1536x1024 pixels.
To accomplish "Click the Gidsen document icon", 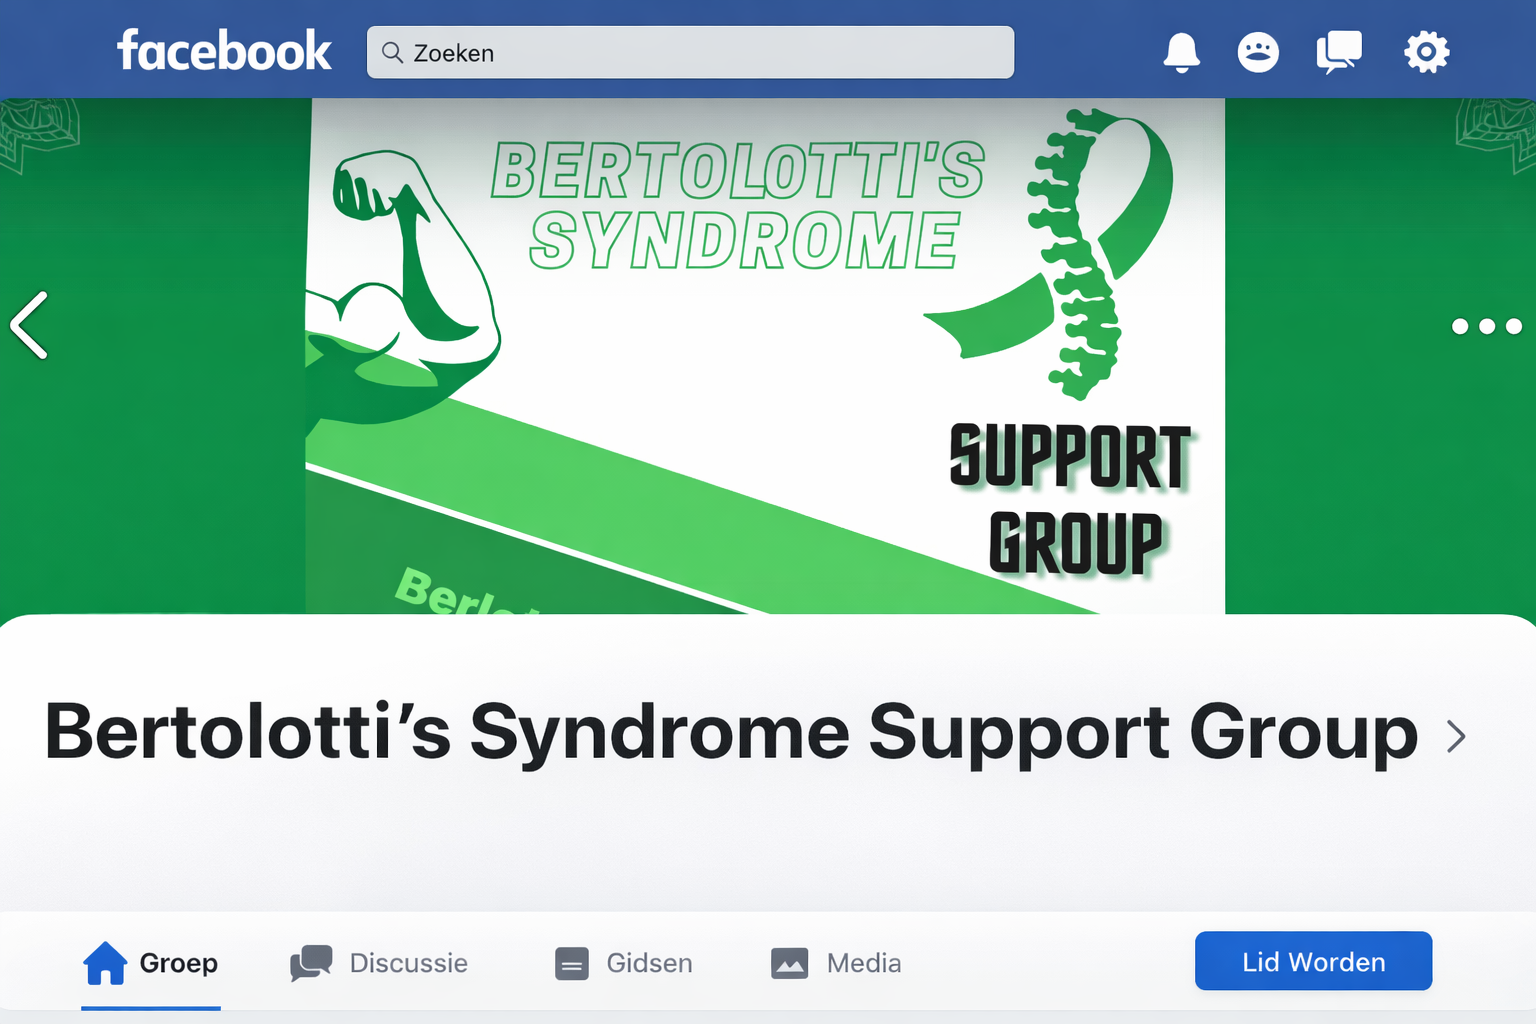I will [572, 964].
